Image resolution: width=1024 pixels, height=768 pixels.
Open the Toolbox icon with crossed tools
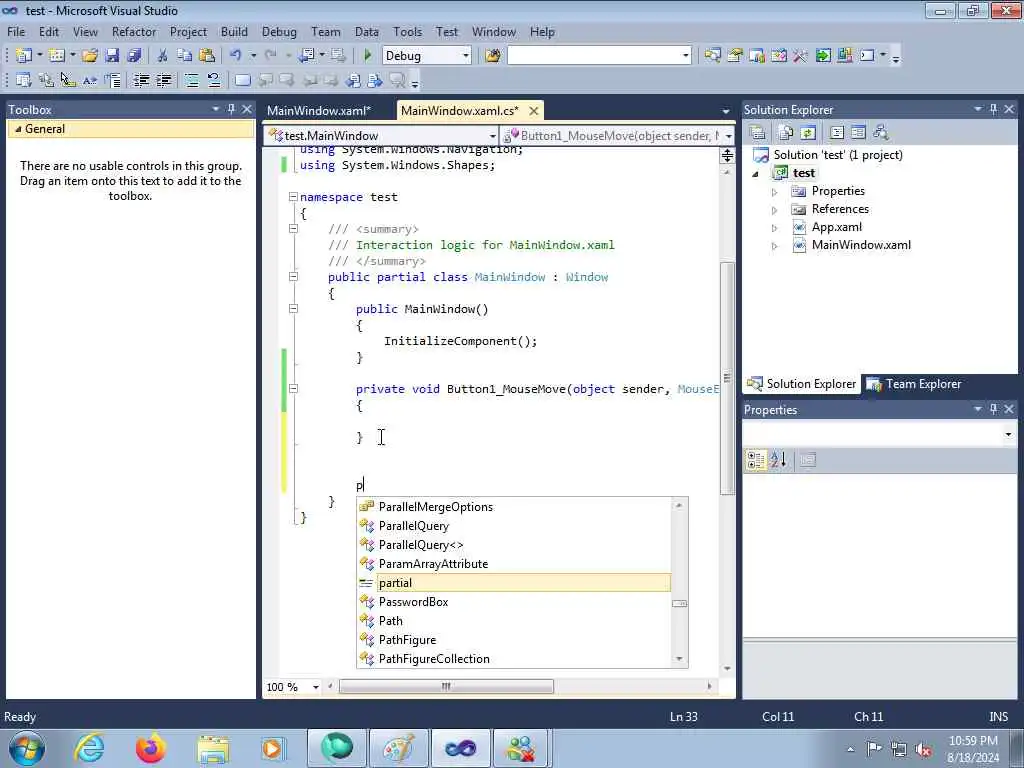801,56
